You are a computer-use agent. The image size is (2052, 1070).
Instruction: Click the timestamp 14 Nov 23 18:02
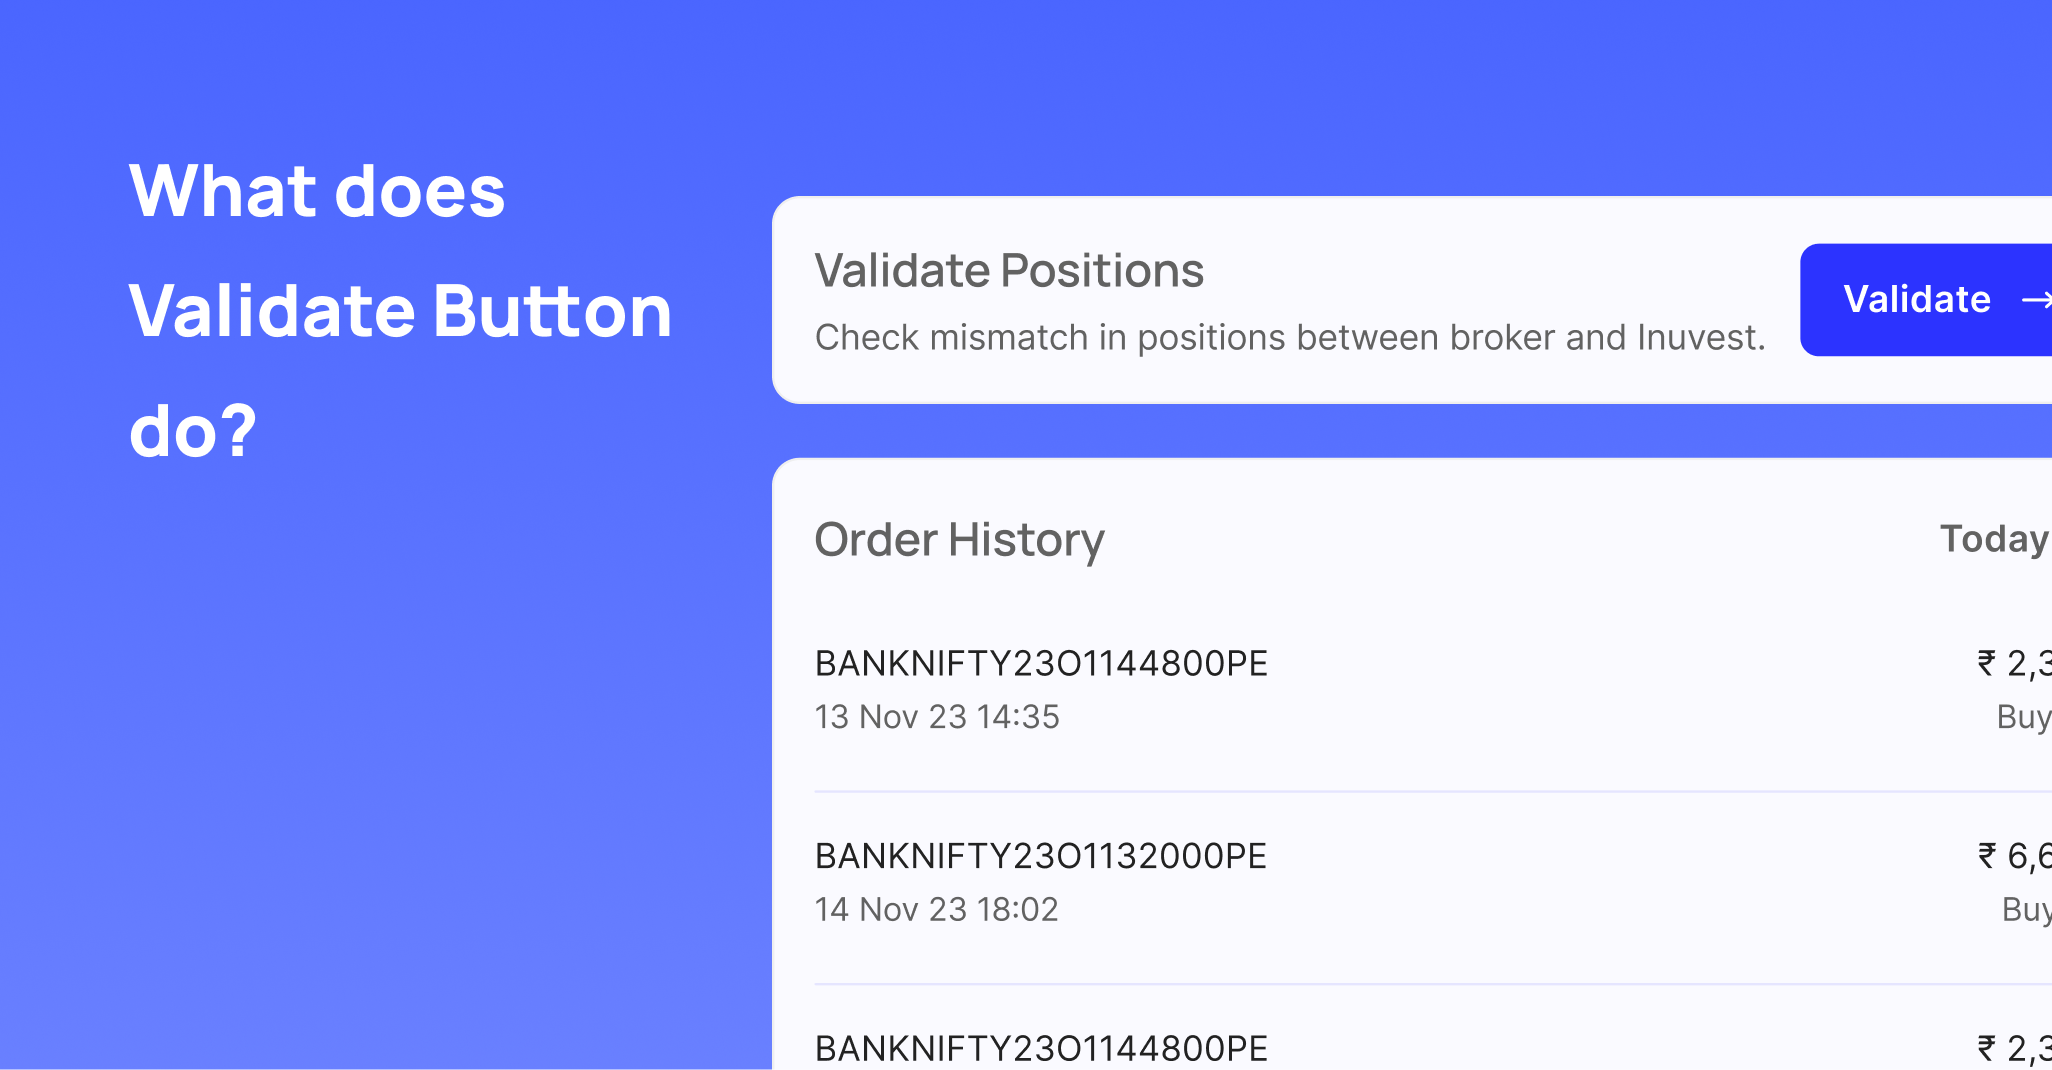(x=937, y=909)
